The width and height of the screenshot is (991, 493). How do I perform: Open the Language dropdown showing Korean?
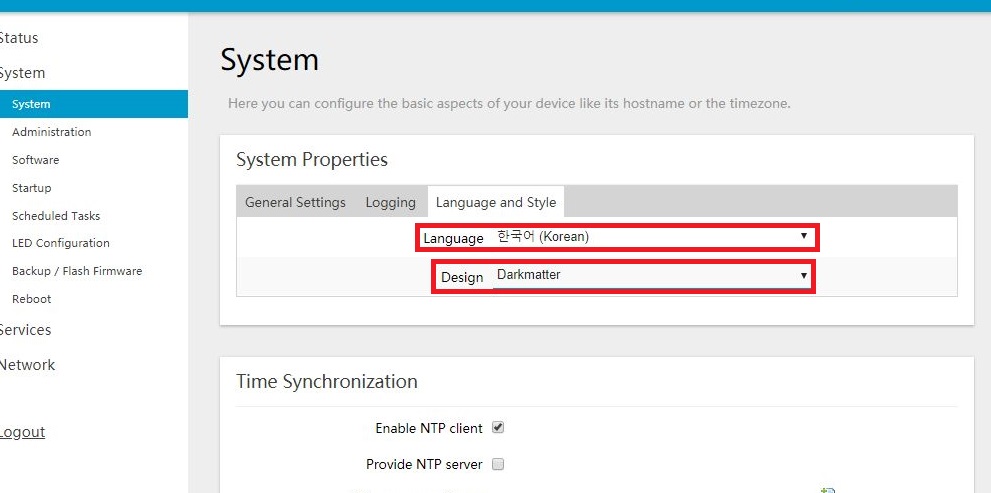pos(653,237)
